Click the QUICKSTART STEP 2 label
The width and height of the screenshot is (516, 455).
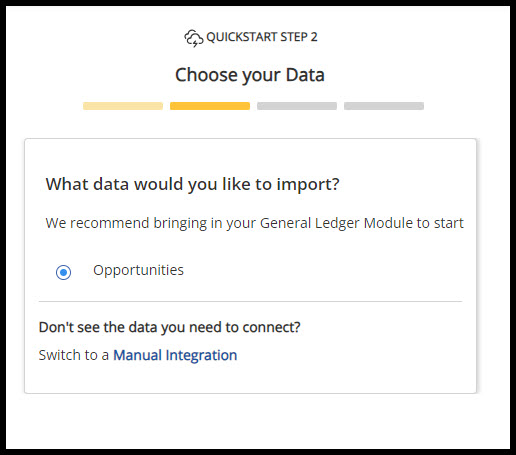coord(262,37)
